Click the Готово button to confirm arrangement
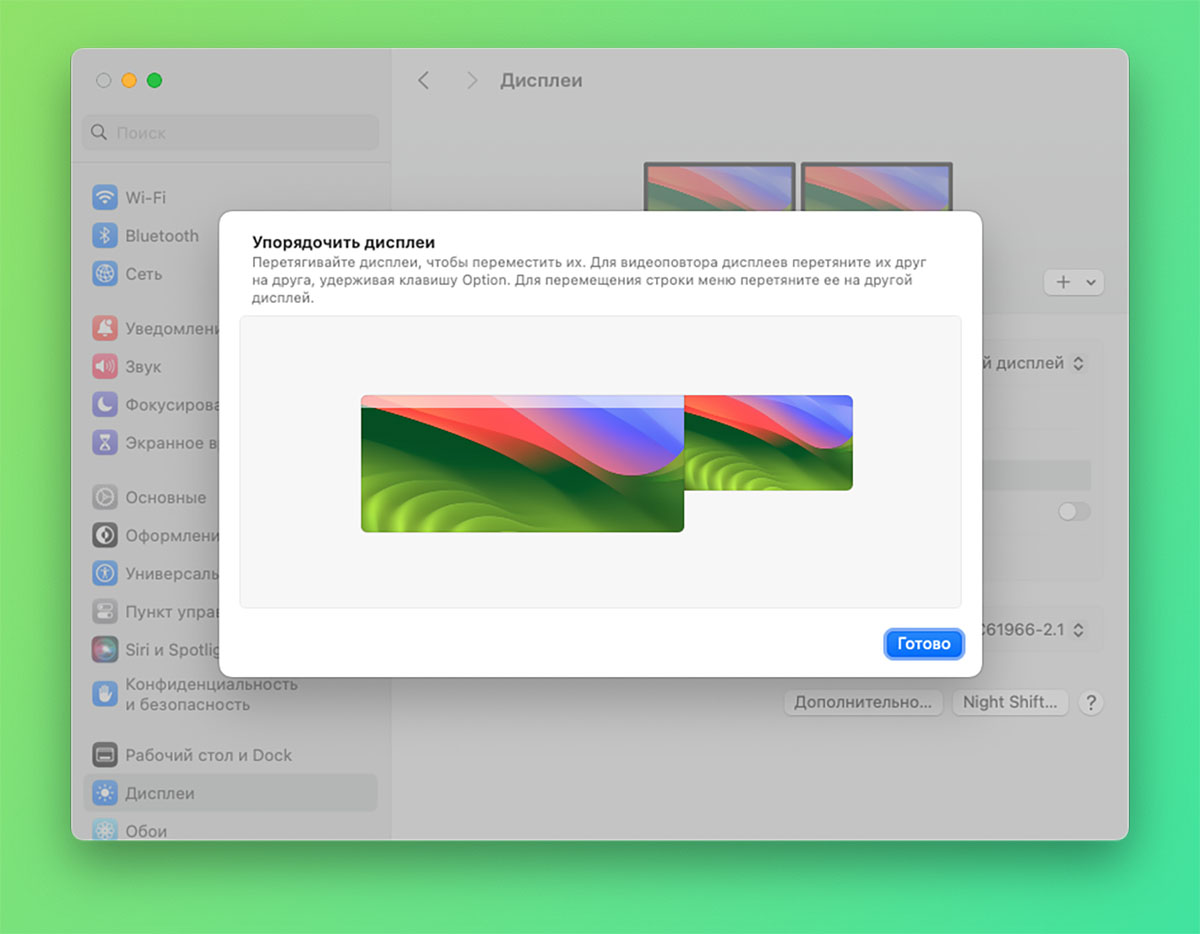 click(x=923, y=644)
